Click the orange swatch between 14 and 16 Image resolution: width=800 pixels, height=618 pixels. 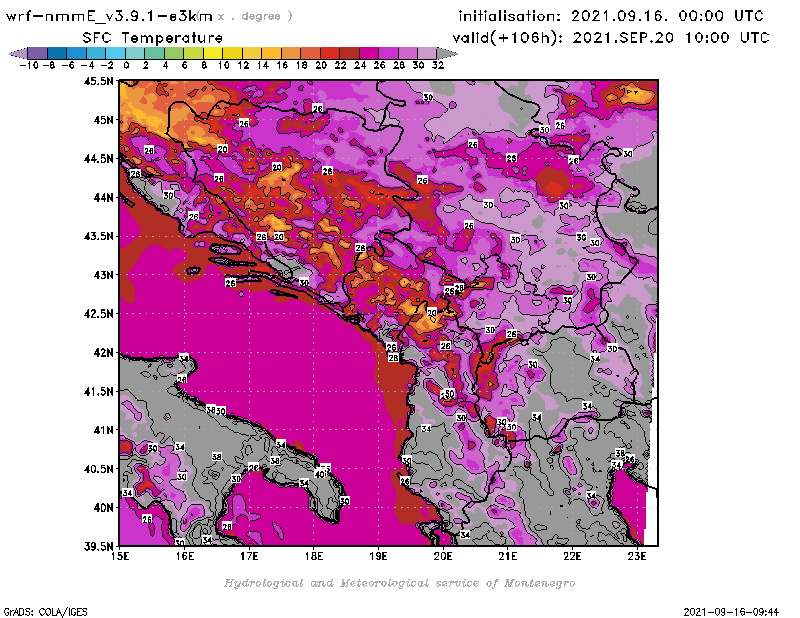tap(271, 53)
